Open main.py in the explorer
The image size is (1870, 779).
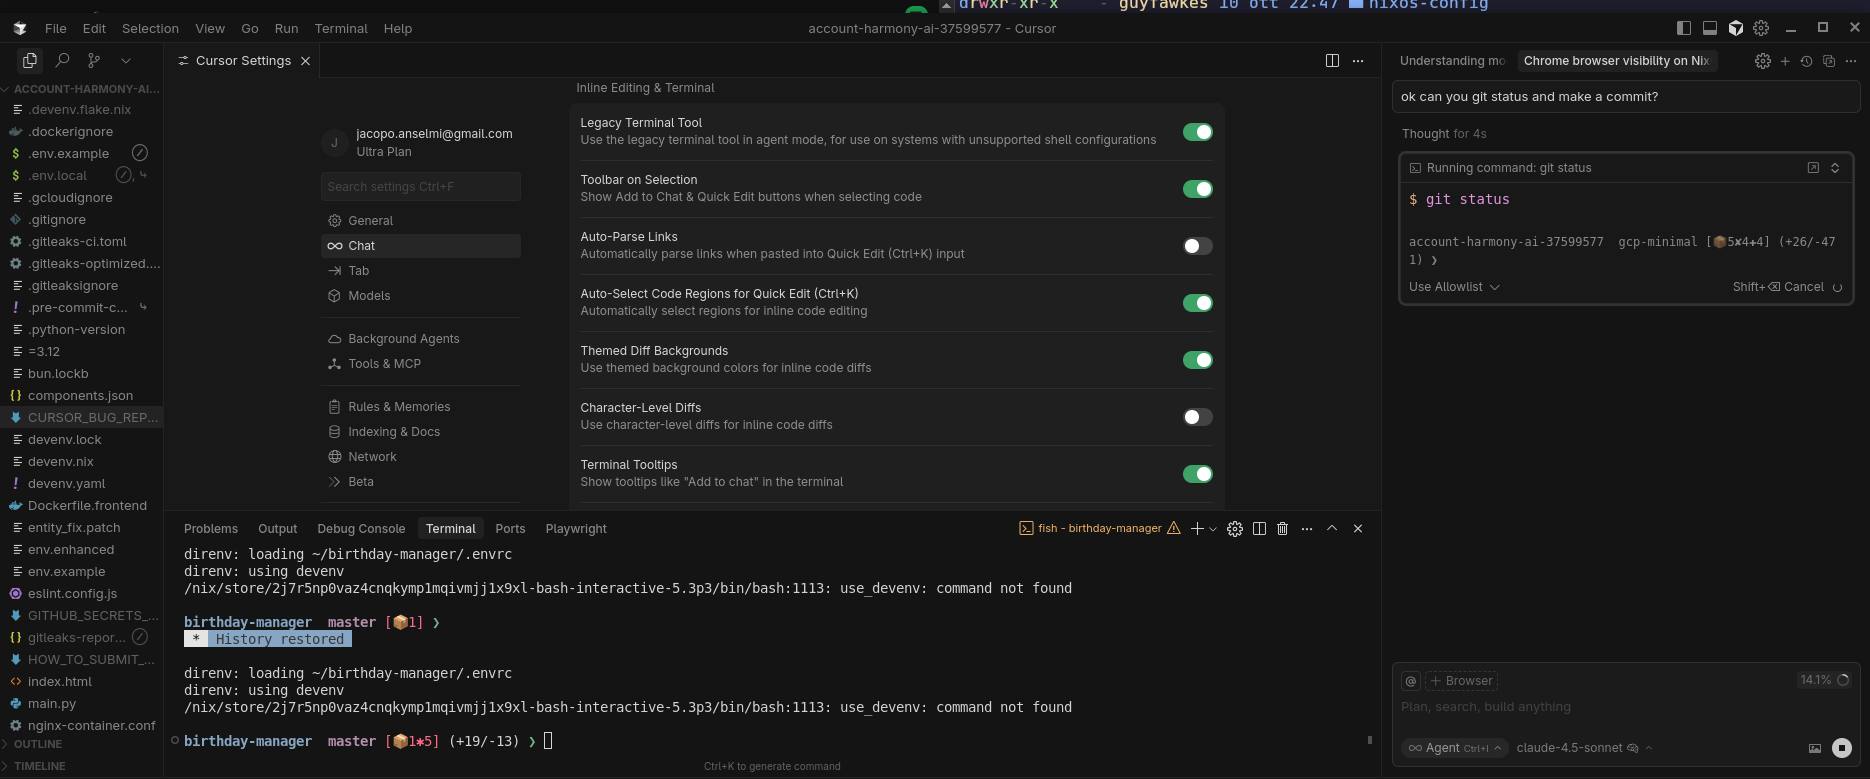(82, 704)
